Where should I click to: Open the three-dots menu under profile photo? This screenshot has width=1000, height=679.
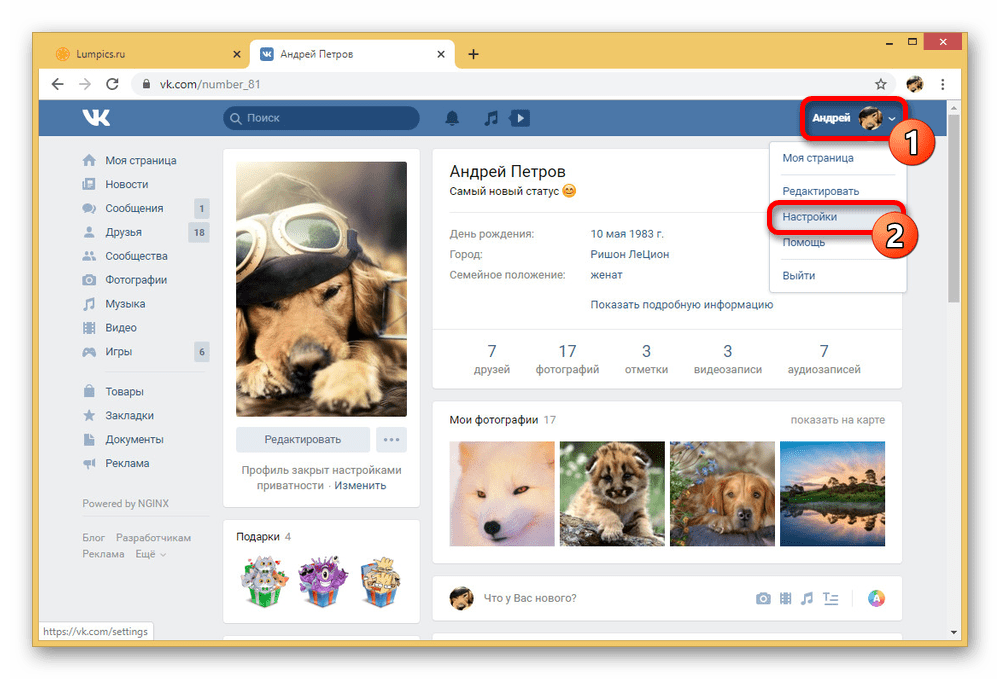(392, 439)
